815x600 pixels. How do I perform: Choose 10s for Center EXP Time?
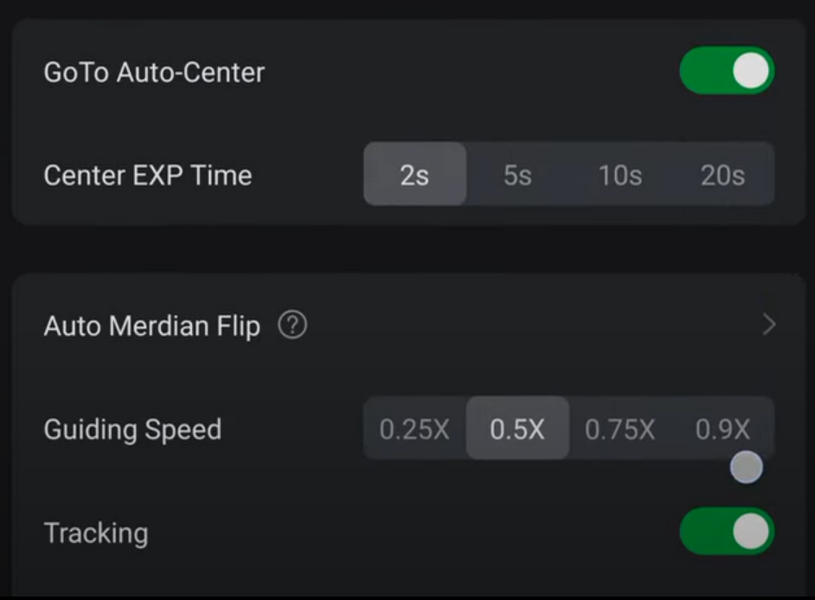pyautogui.click(x=620, y=174)
